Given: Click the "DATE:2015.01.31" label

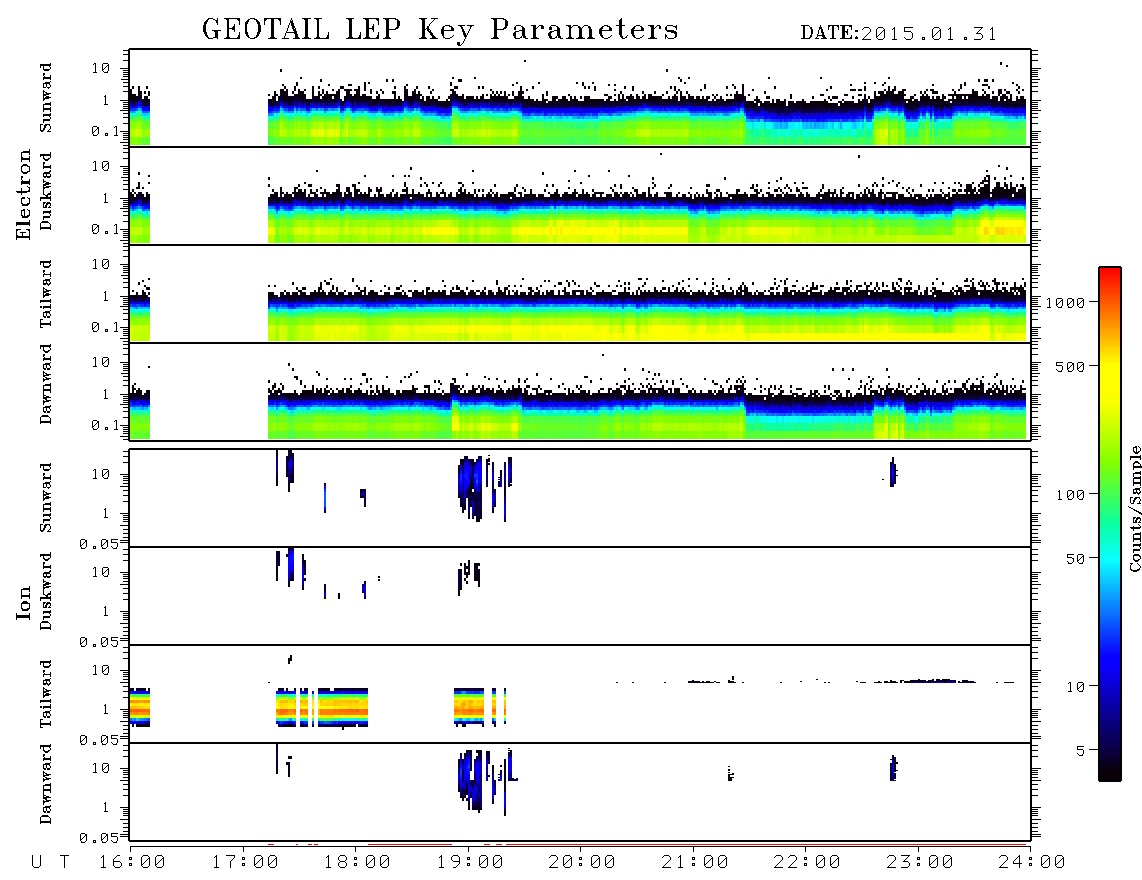Looking at the screenshot, I should [899, 34].
